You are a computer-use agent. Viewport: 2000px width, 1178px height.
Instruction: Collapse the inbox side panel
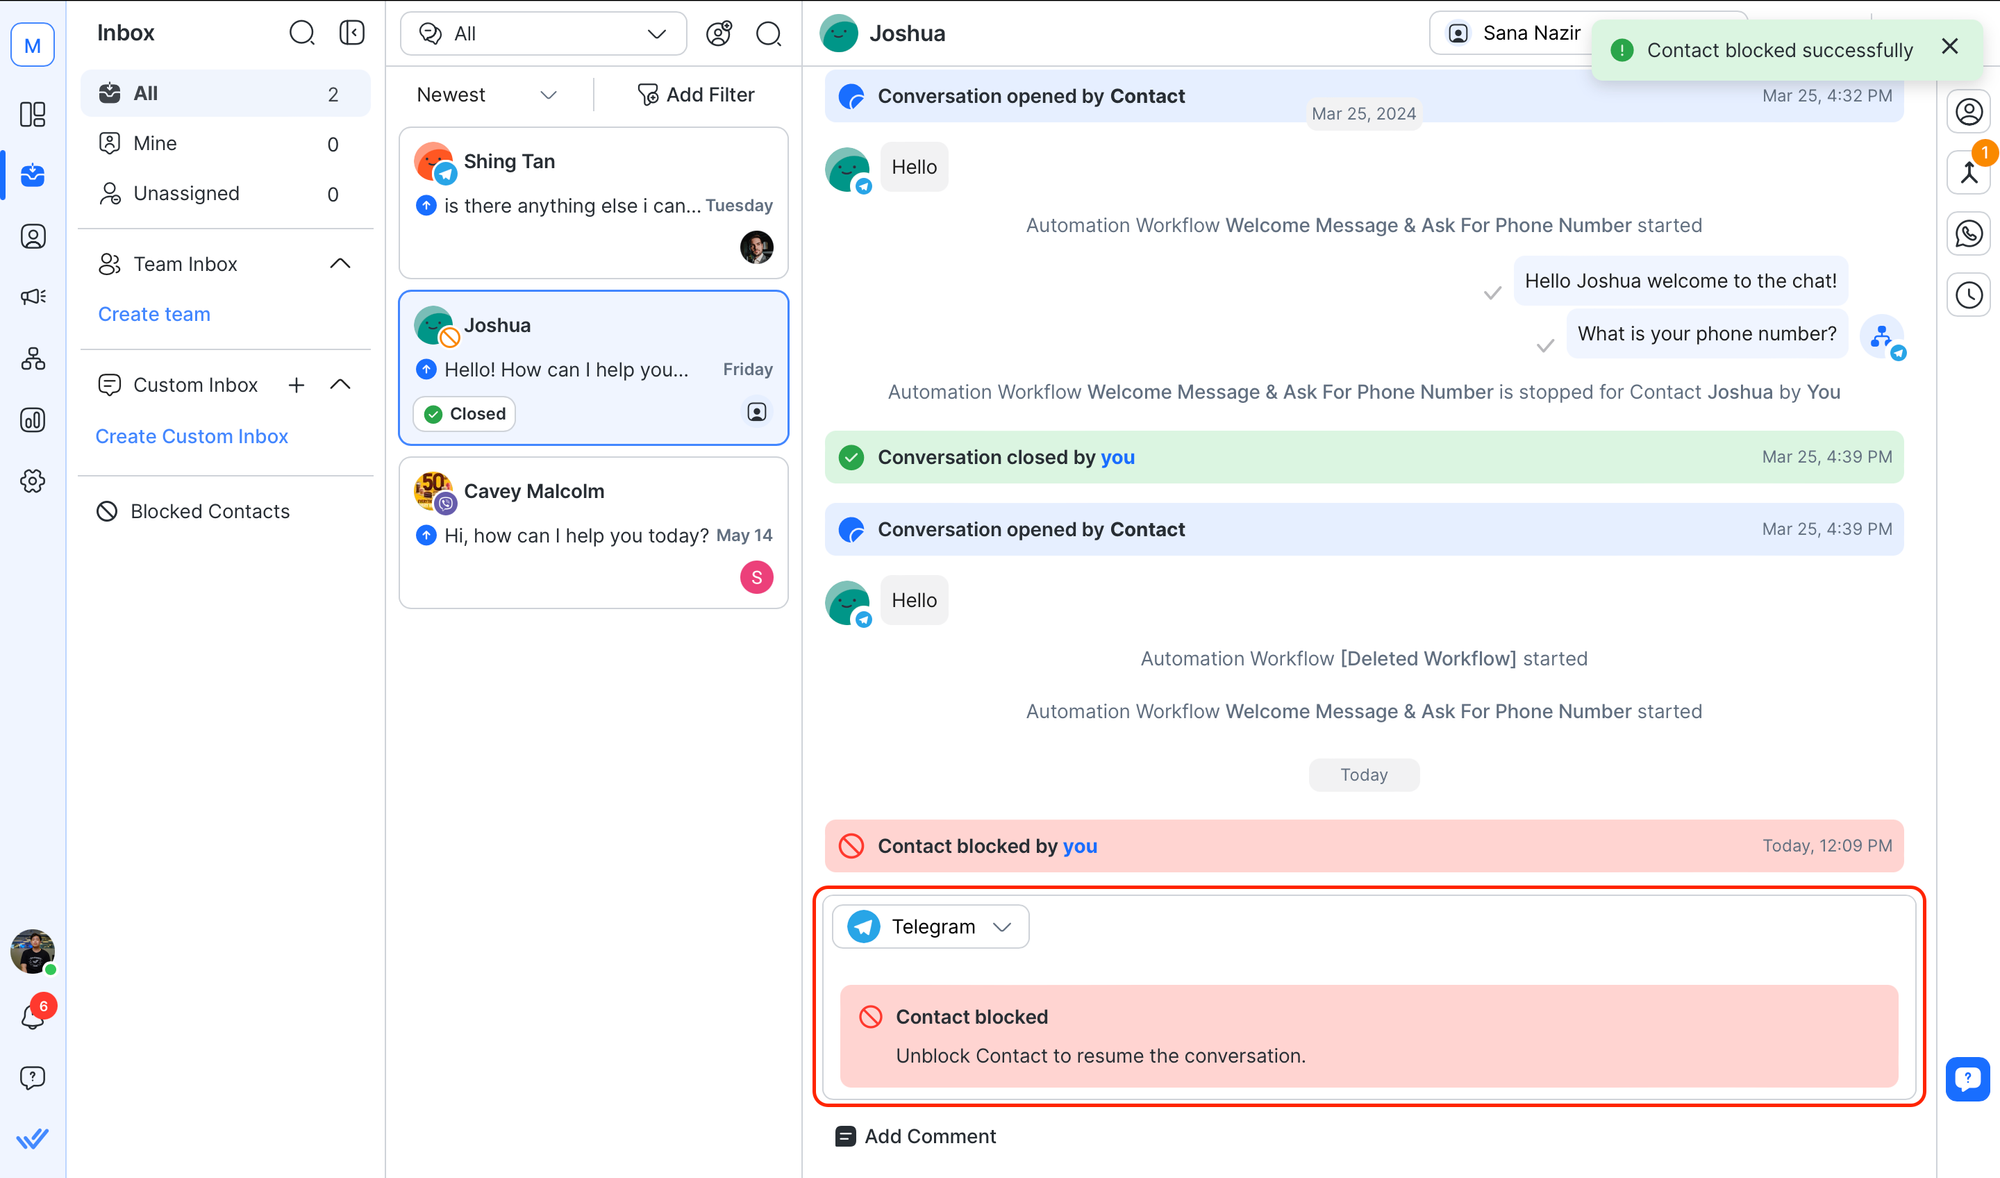point(352,33)
